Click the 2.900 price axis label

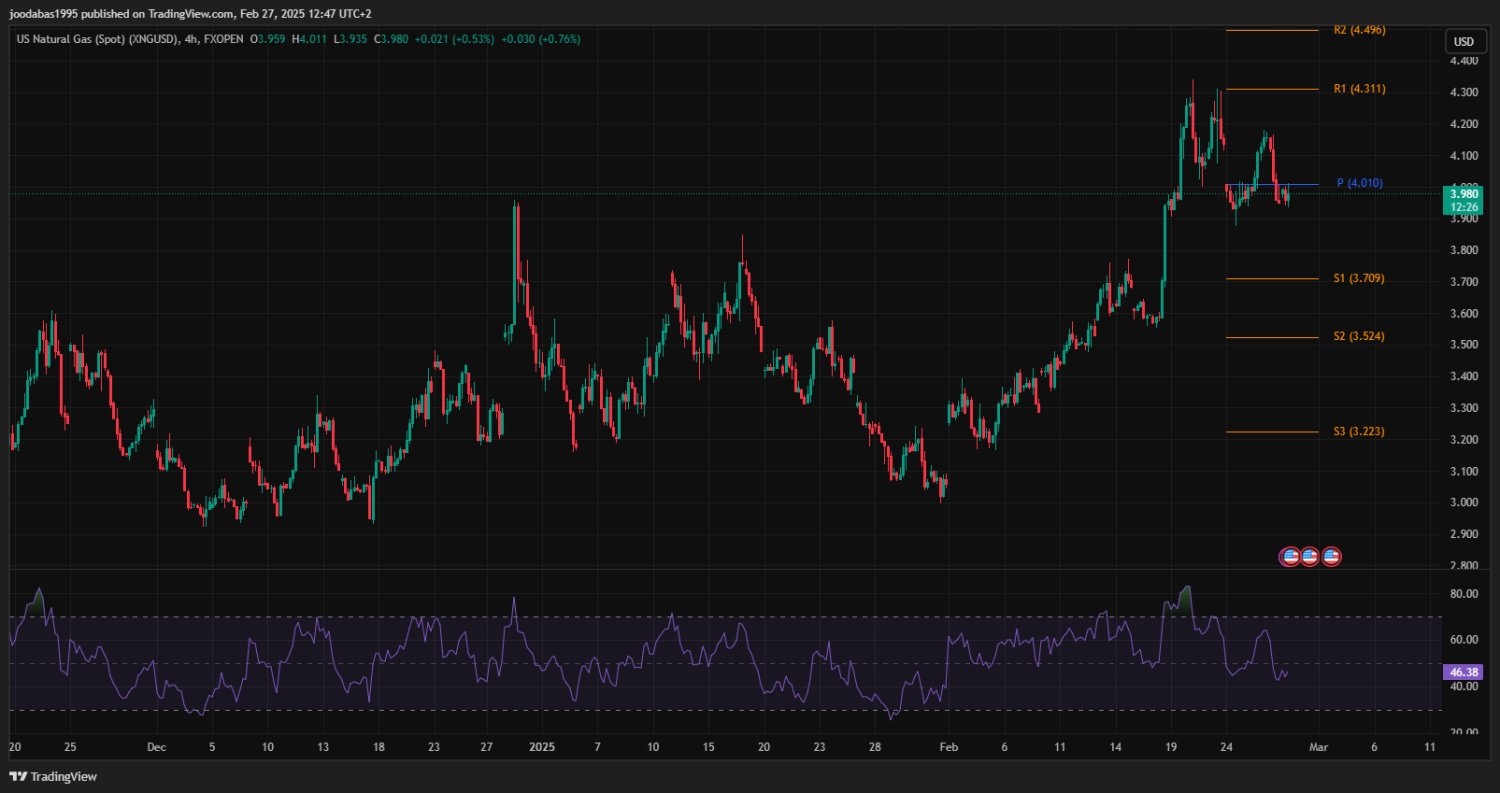pos(1463,534)
